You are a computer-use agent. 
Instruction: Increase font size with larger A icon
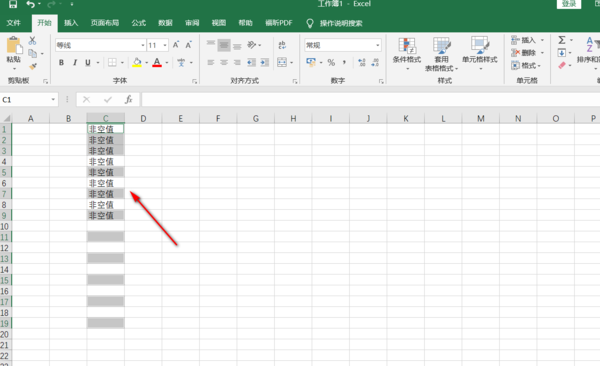click(x=176, y=45)
